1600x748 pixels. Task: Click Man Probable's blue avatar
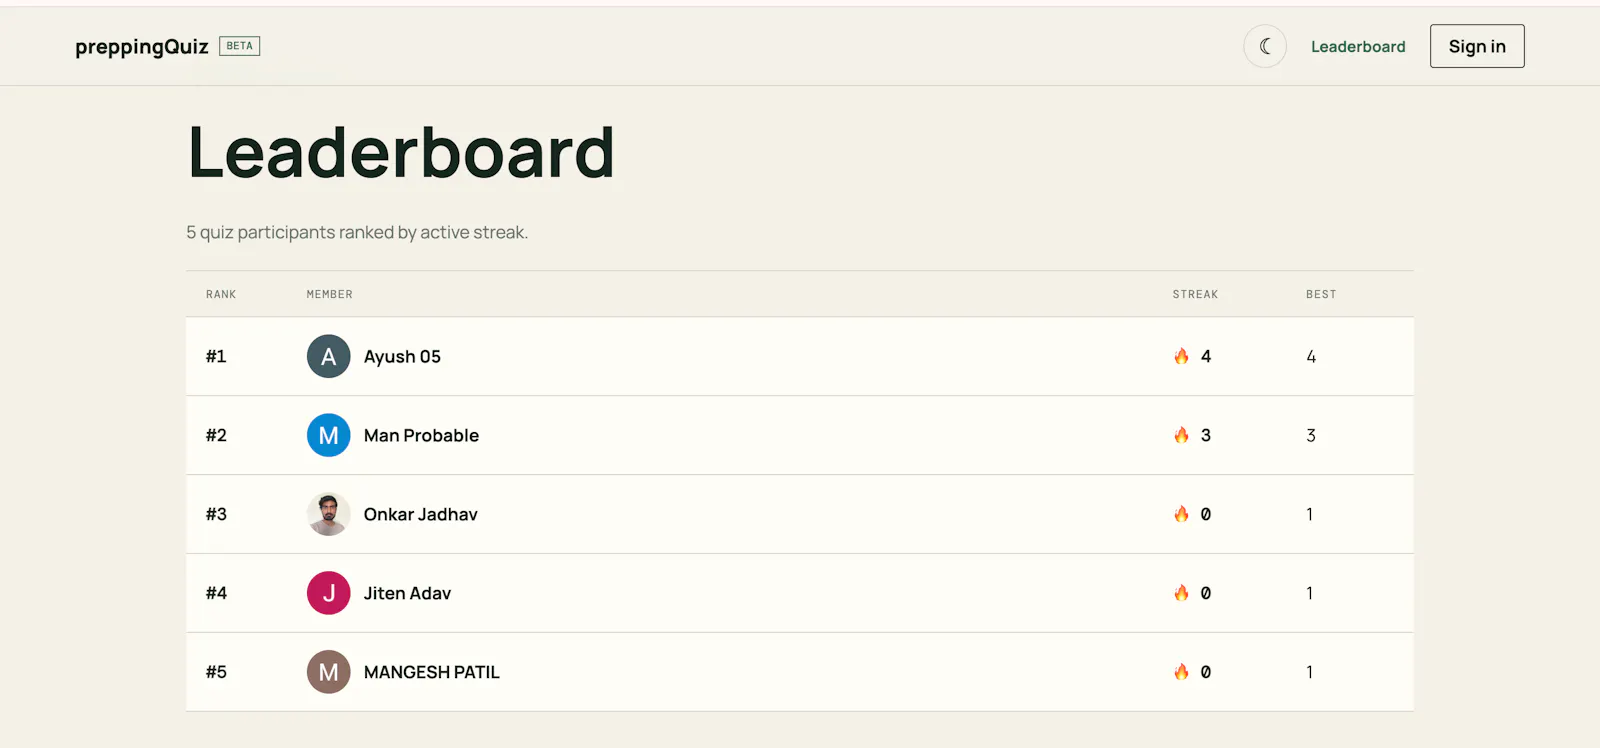pos(328,435)
